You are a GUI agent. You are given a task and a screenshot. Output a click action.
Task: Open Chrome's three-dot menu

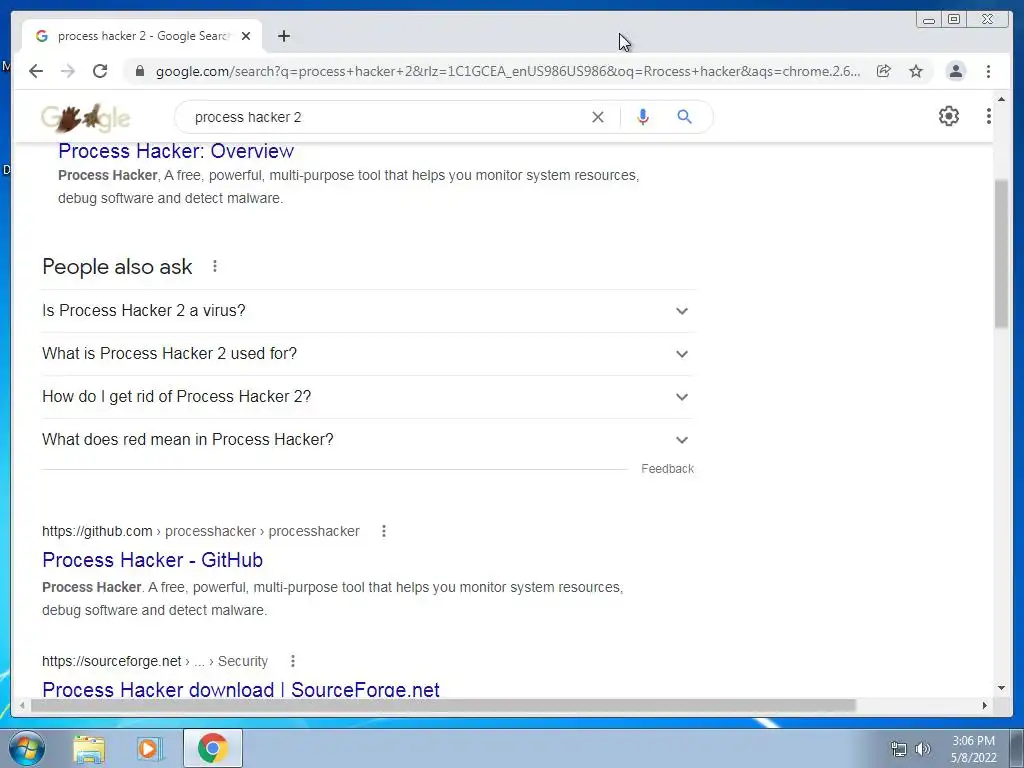[988, 71]
